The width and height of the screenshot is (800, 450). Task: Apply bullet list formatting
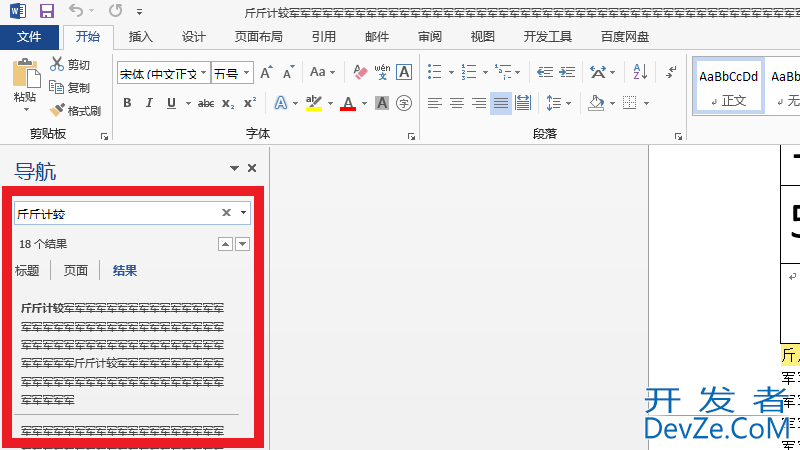(435, 72)
